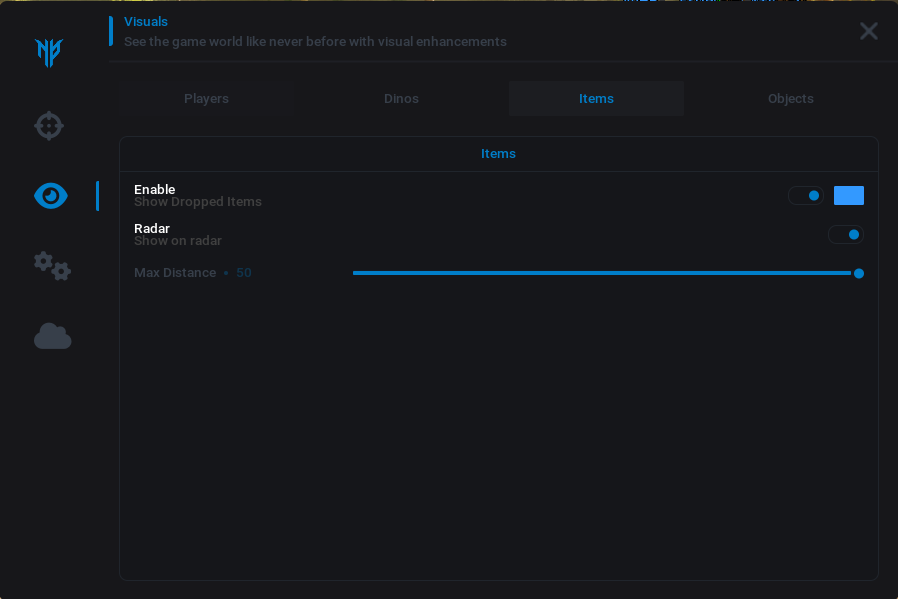
Task: Click the Items section header
Action: 498,154
